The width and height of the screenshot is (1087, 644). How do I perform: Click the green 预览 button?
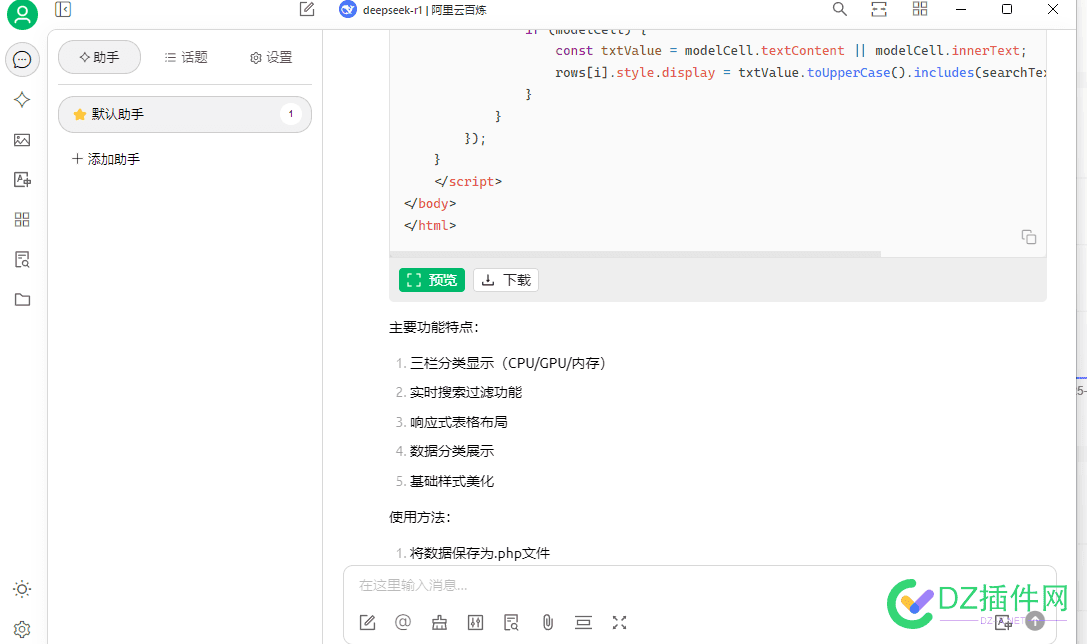432,280
